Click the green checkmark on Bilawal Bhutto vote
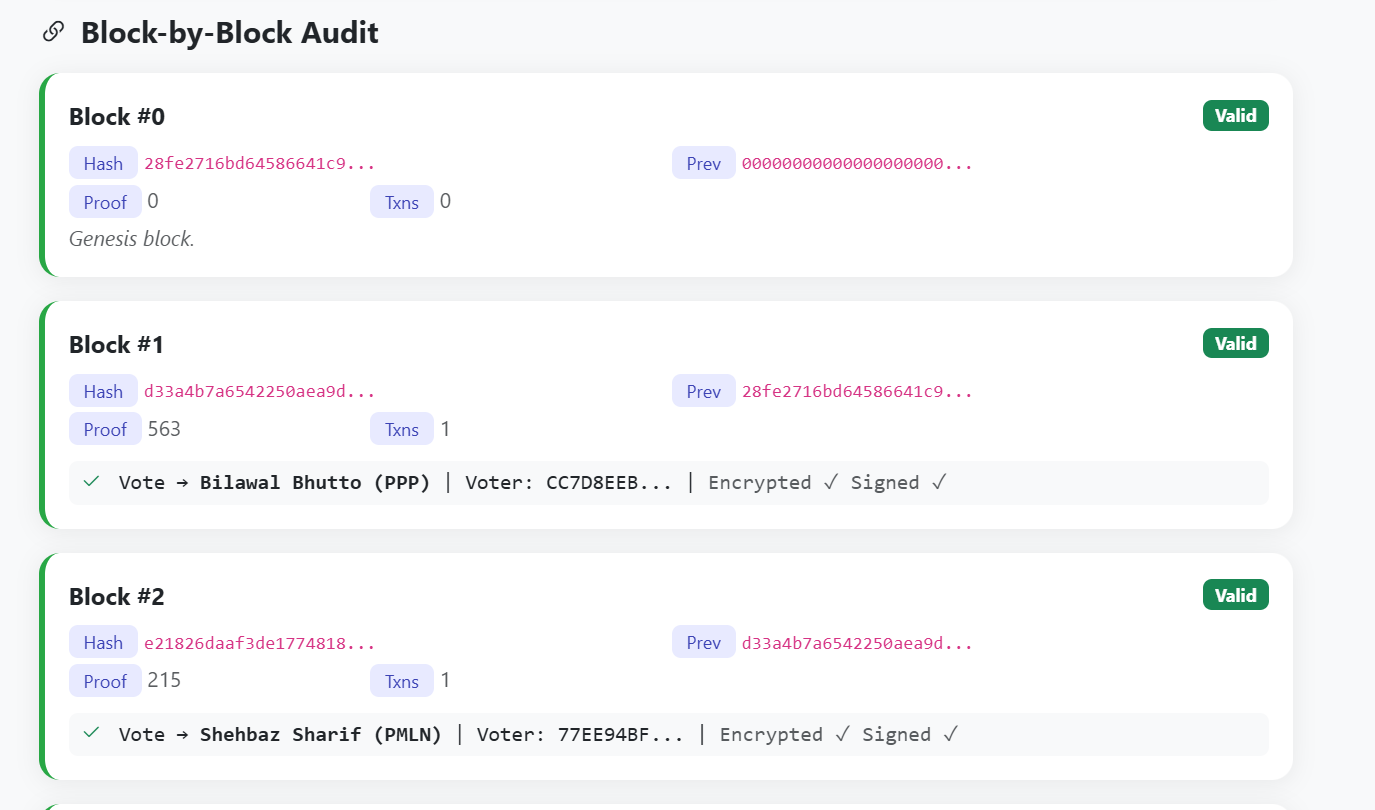 tap(92, 482)
